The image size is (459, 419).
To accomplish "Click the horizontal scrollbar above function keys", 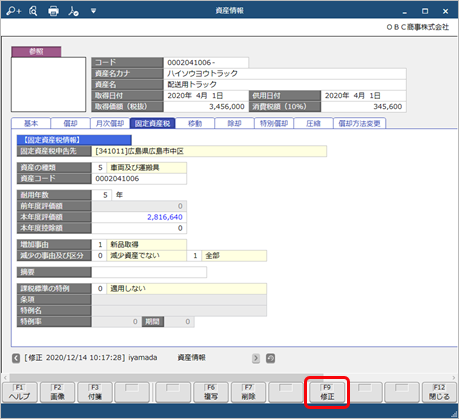I will point(167,378).
